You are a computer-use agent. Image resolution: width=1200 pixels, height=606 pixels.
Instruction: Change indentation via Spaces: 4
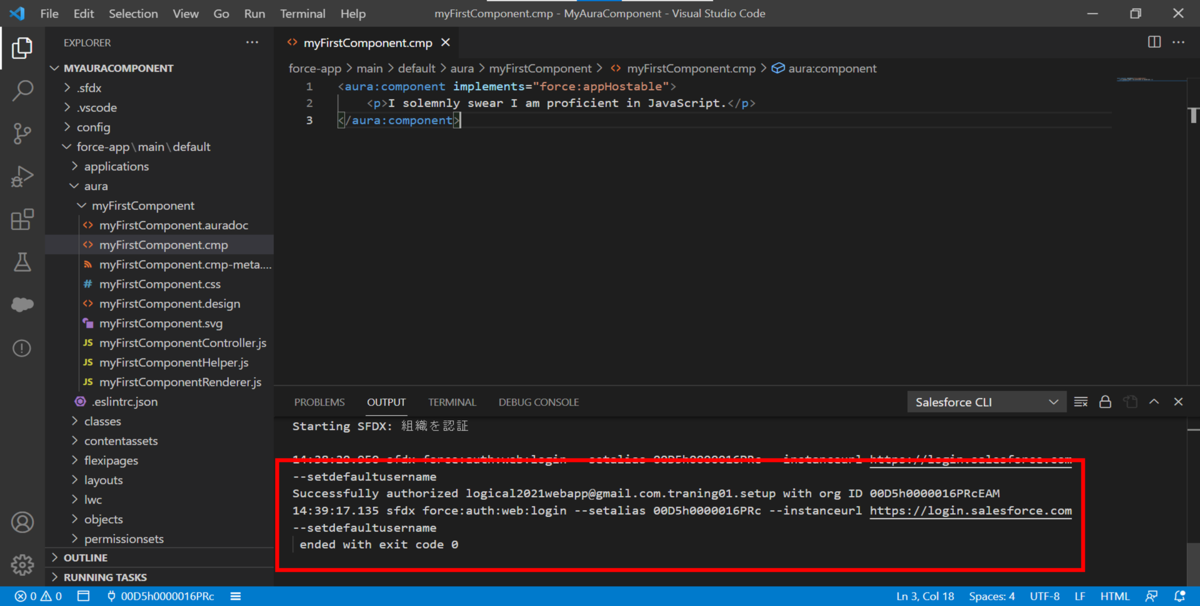[992, 596]
